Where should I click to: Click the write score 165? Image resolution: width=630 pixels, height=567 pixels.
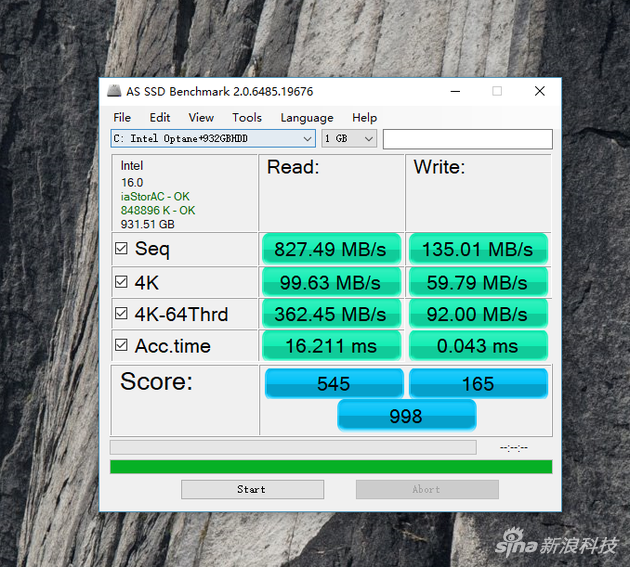478,383
